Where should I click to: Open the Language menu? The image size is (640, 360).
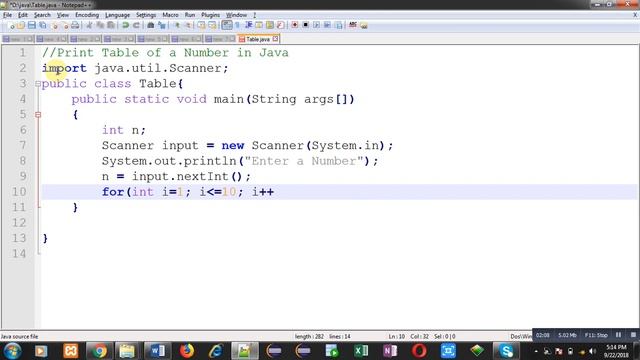[x=117, y=15]
